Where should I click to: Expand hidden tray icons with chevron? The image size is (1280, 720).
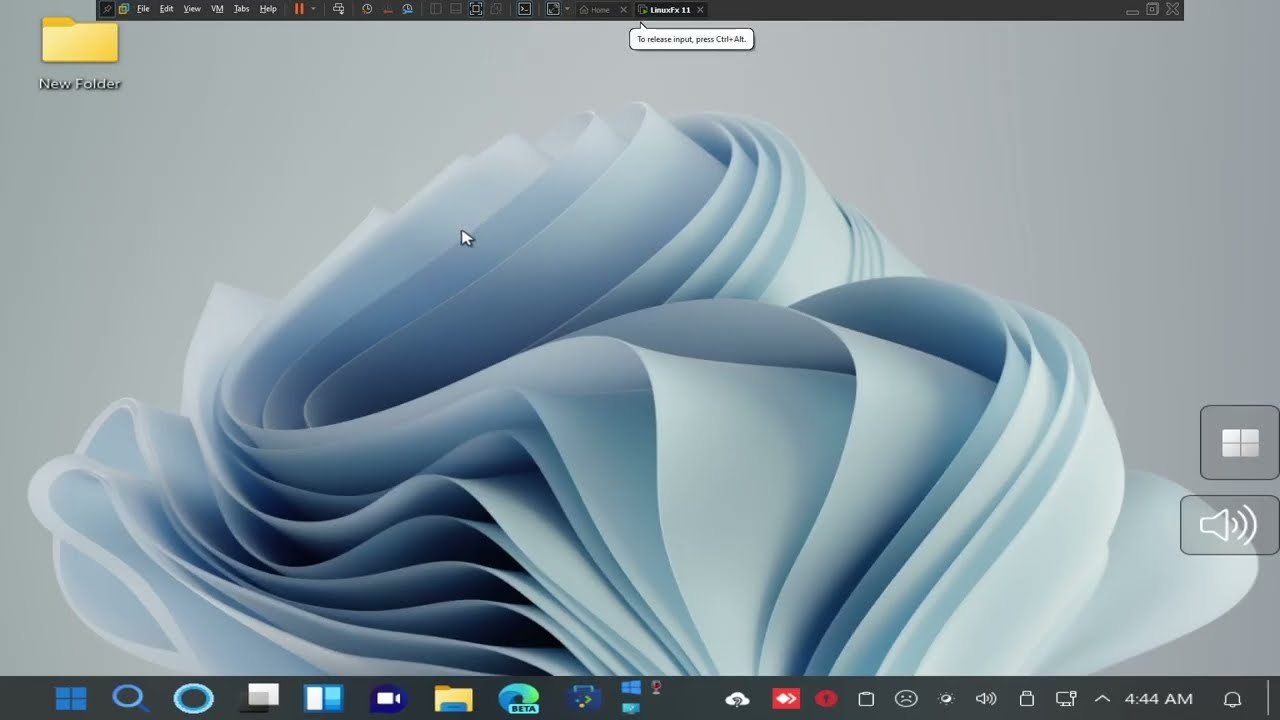[1103, 699]
